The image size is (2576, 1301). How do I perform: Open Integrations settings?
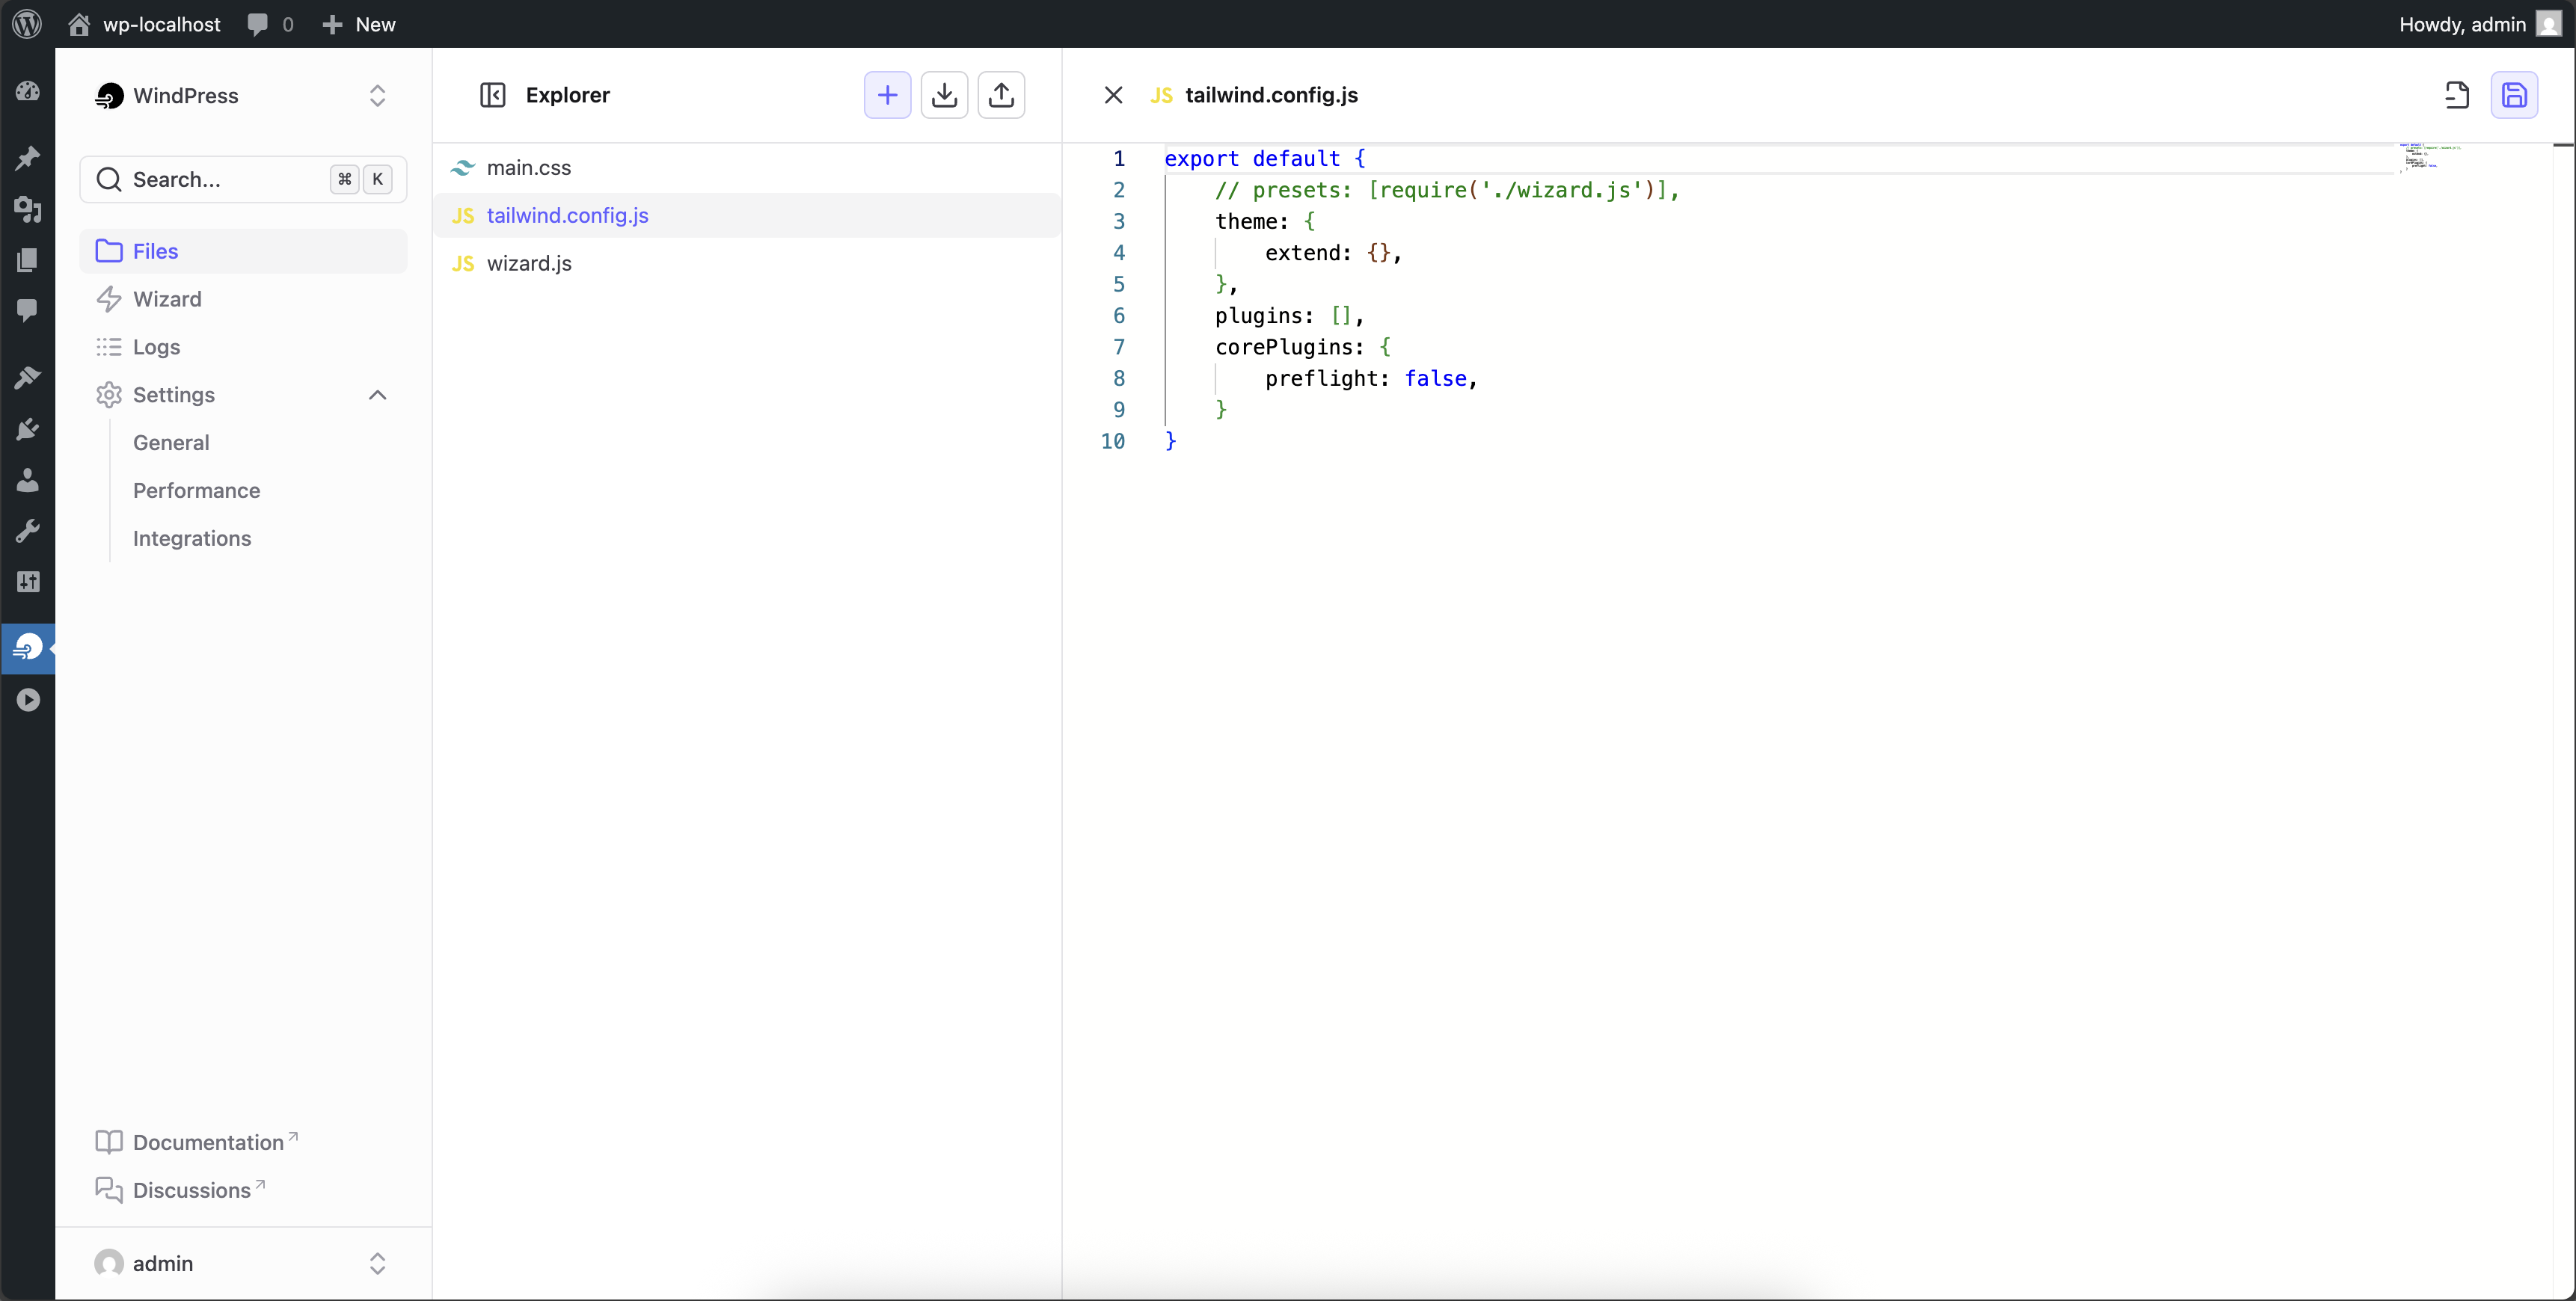point(192,539)
